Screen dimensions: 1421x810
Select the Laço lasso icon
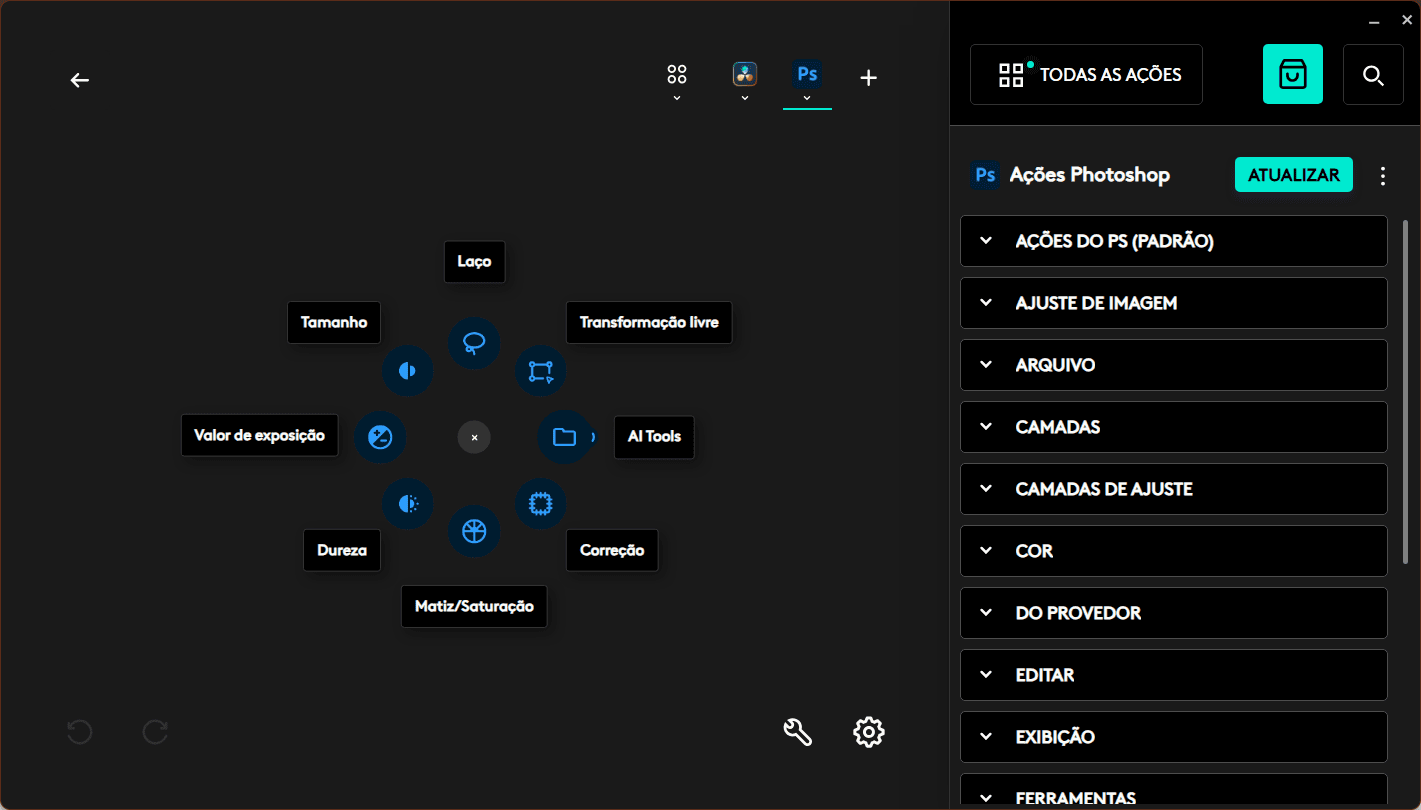[x=474, y=344]
